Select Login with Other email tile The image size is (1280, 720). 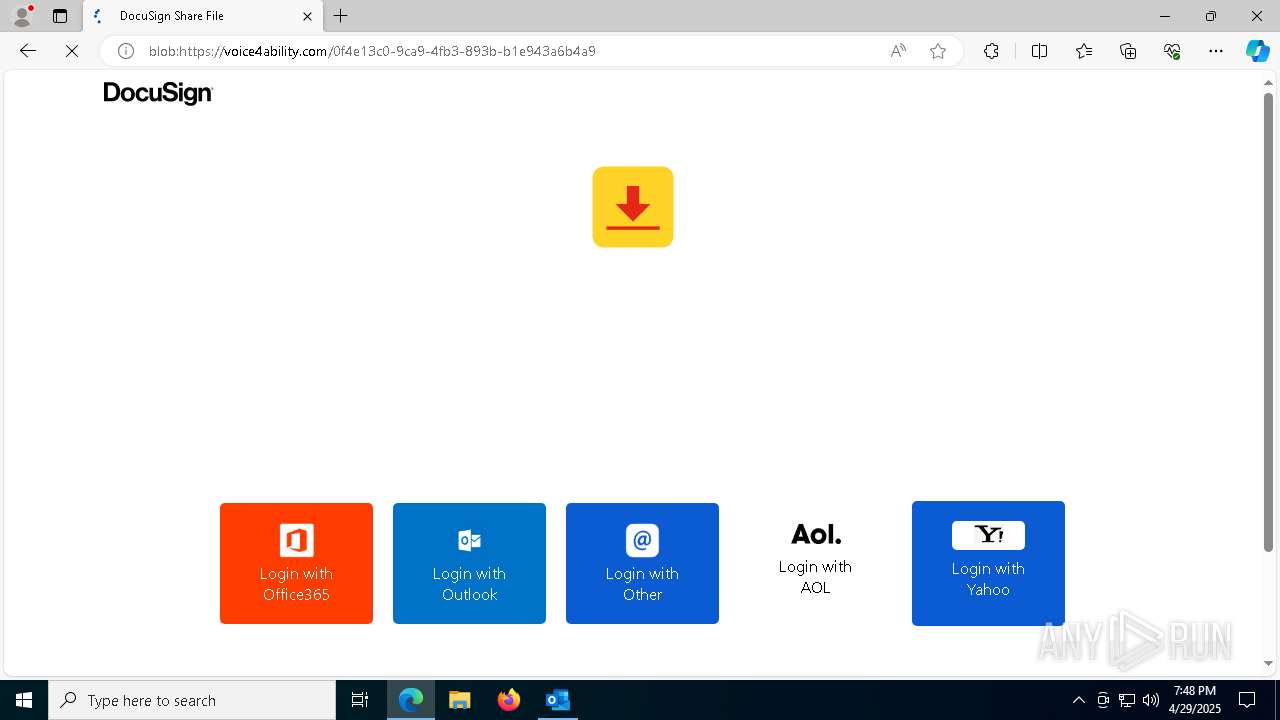tap(642, 563)
